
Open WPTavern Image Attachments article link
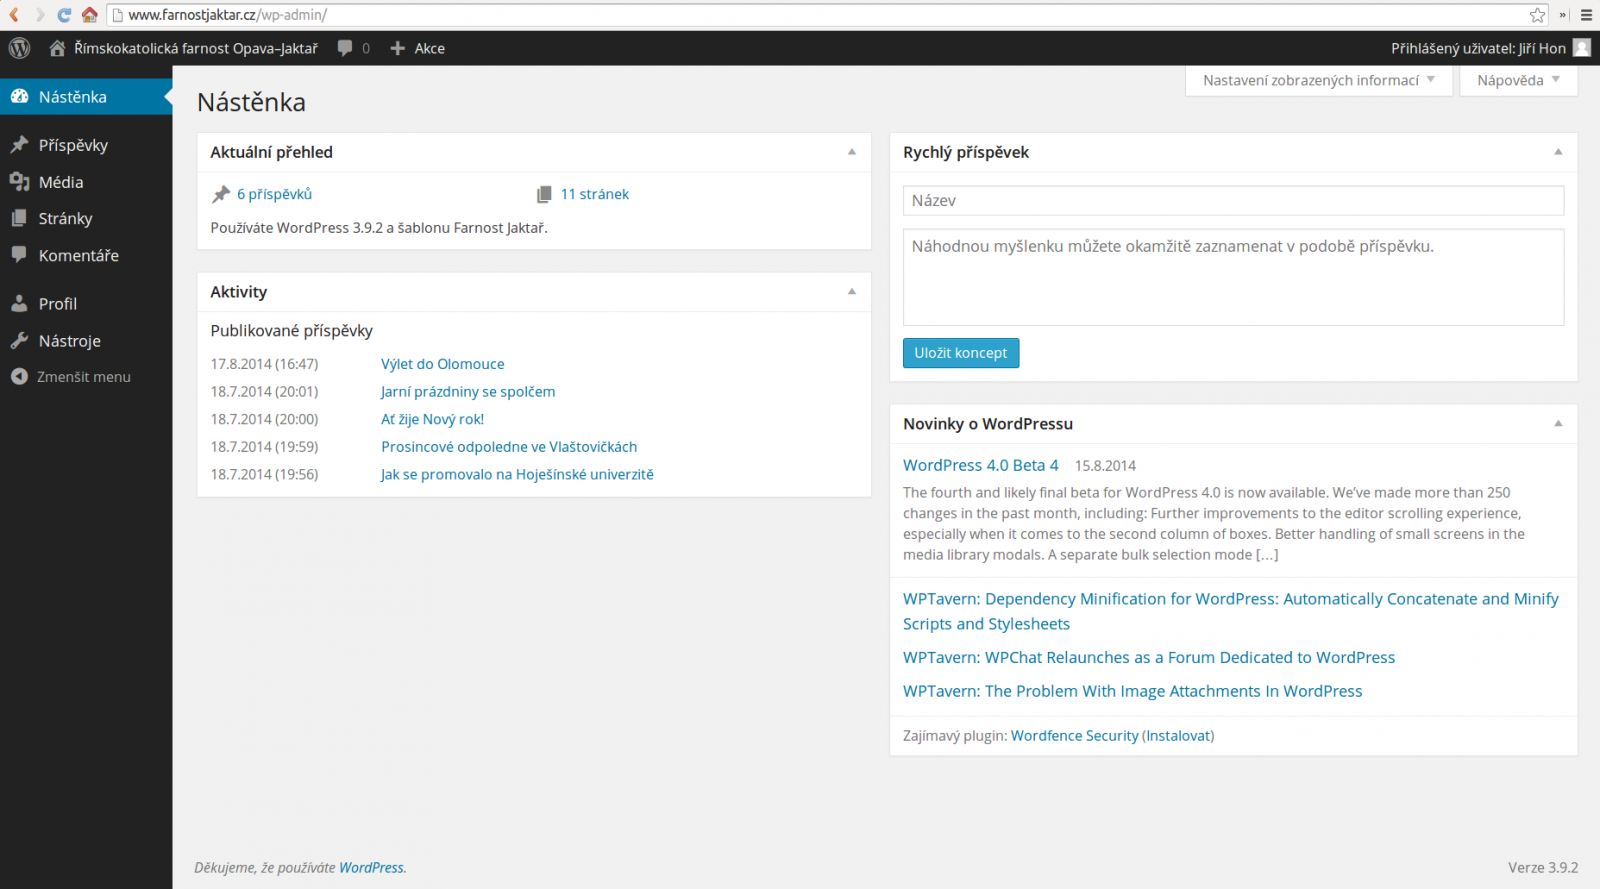coord(1132,691)
